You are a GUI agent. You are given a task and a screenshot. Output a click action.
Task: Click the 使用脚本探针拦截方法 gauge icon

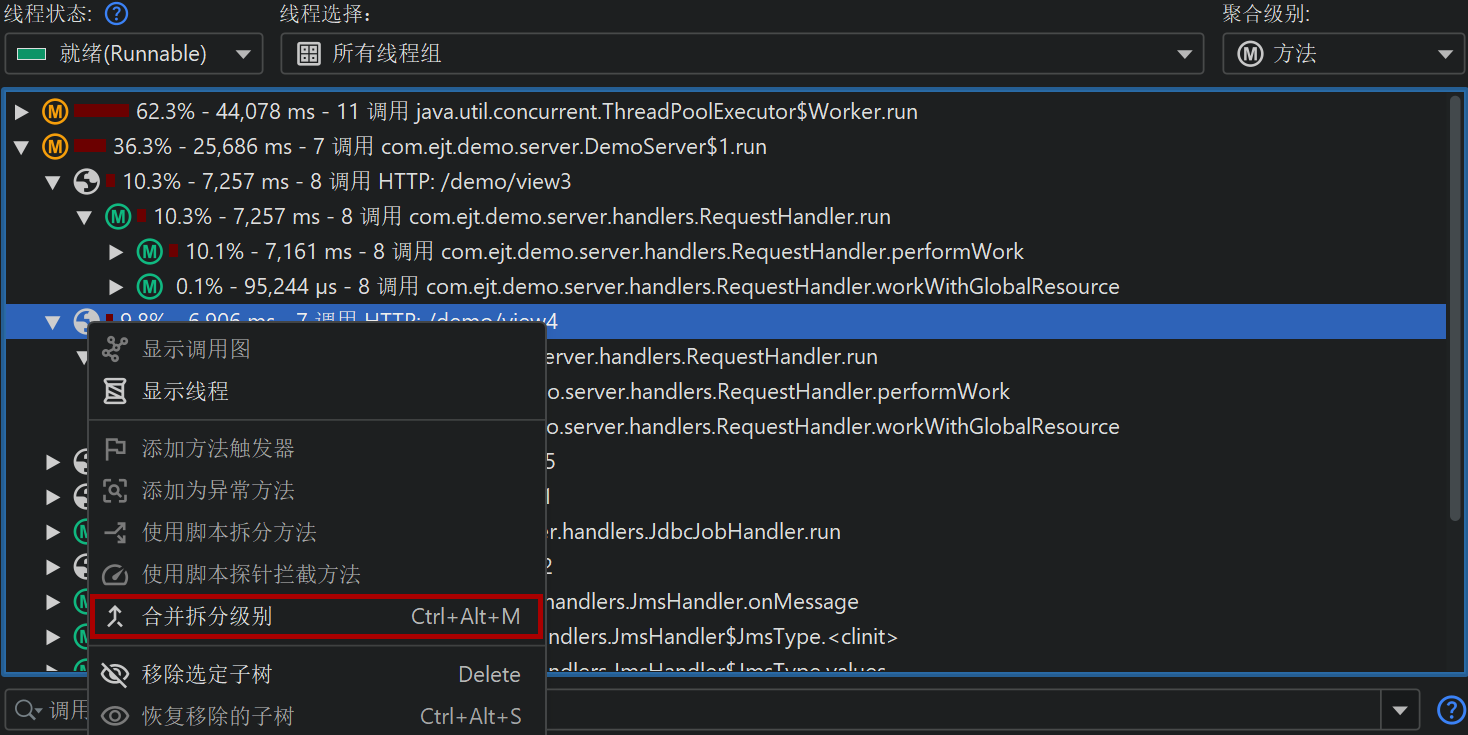[x=116, y=575]
